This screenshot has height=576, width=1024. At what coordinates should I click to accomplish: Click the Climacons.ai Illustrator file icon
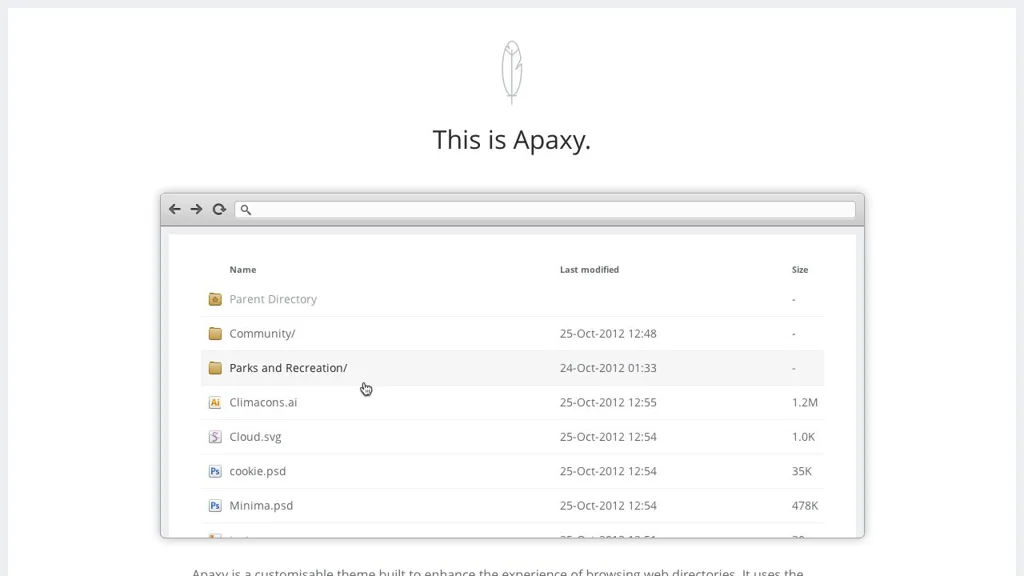pyautogui.click(x=214, y=403)
